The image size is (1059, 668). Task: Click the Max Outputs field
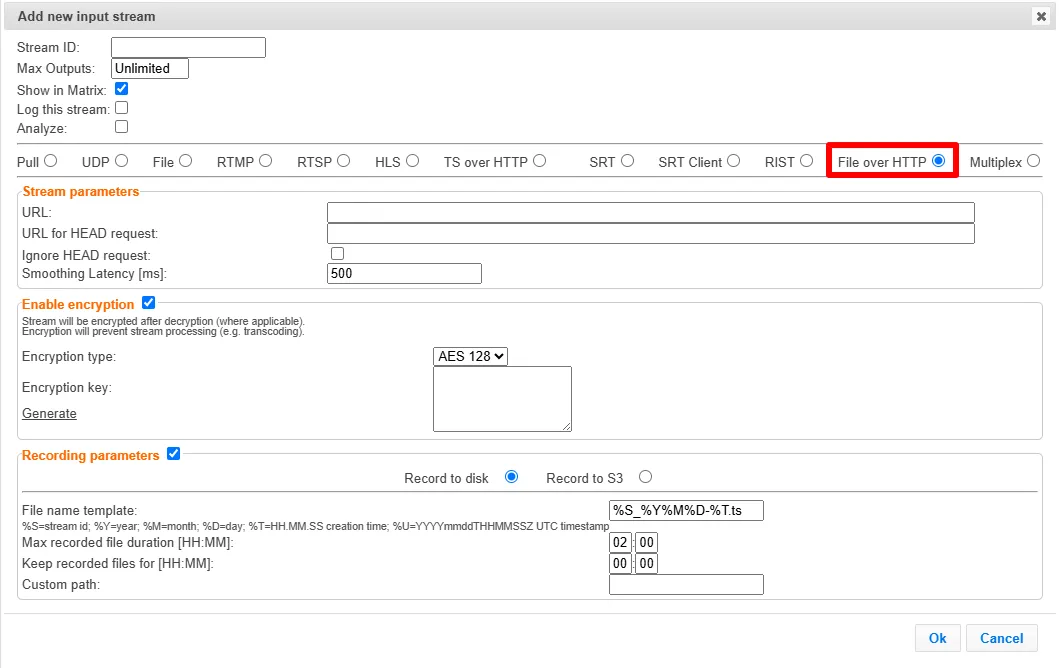point(150,68)
